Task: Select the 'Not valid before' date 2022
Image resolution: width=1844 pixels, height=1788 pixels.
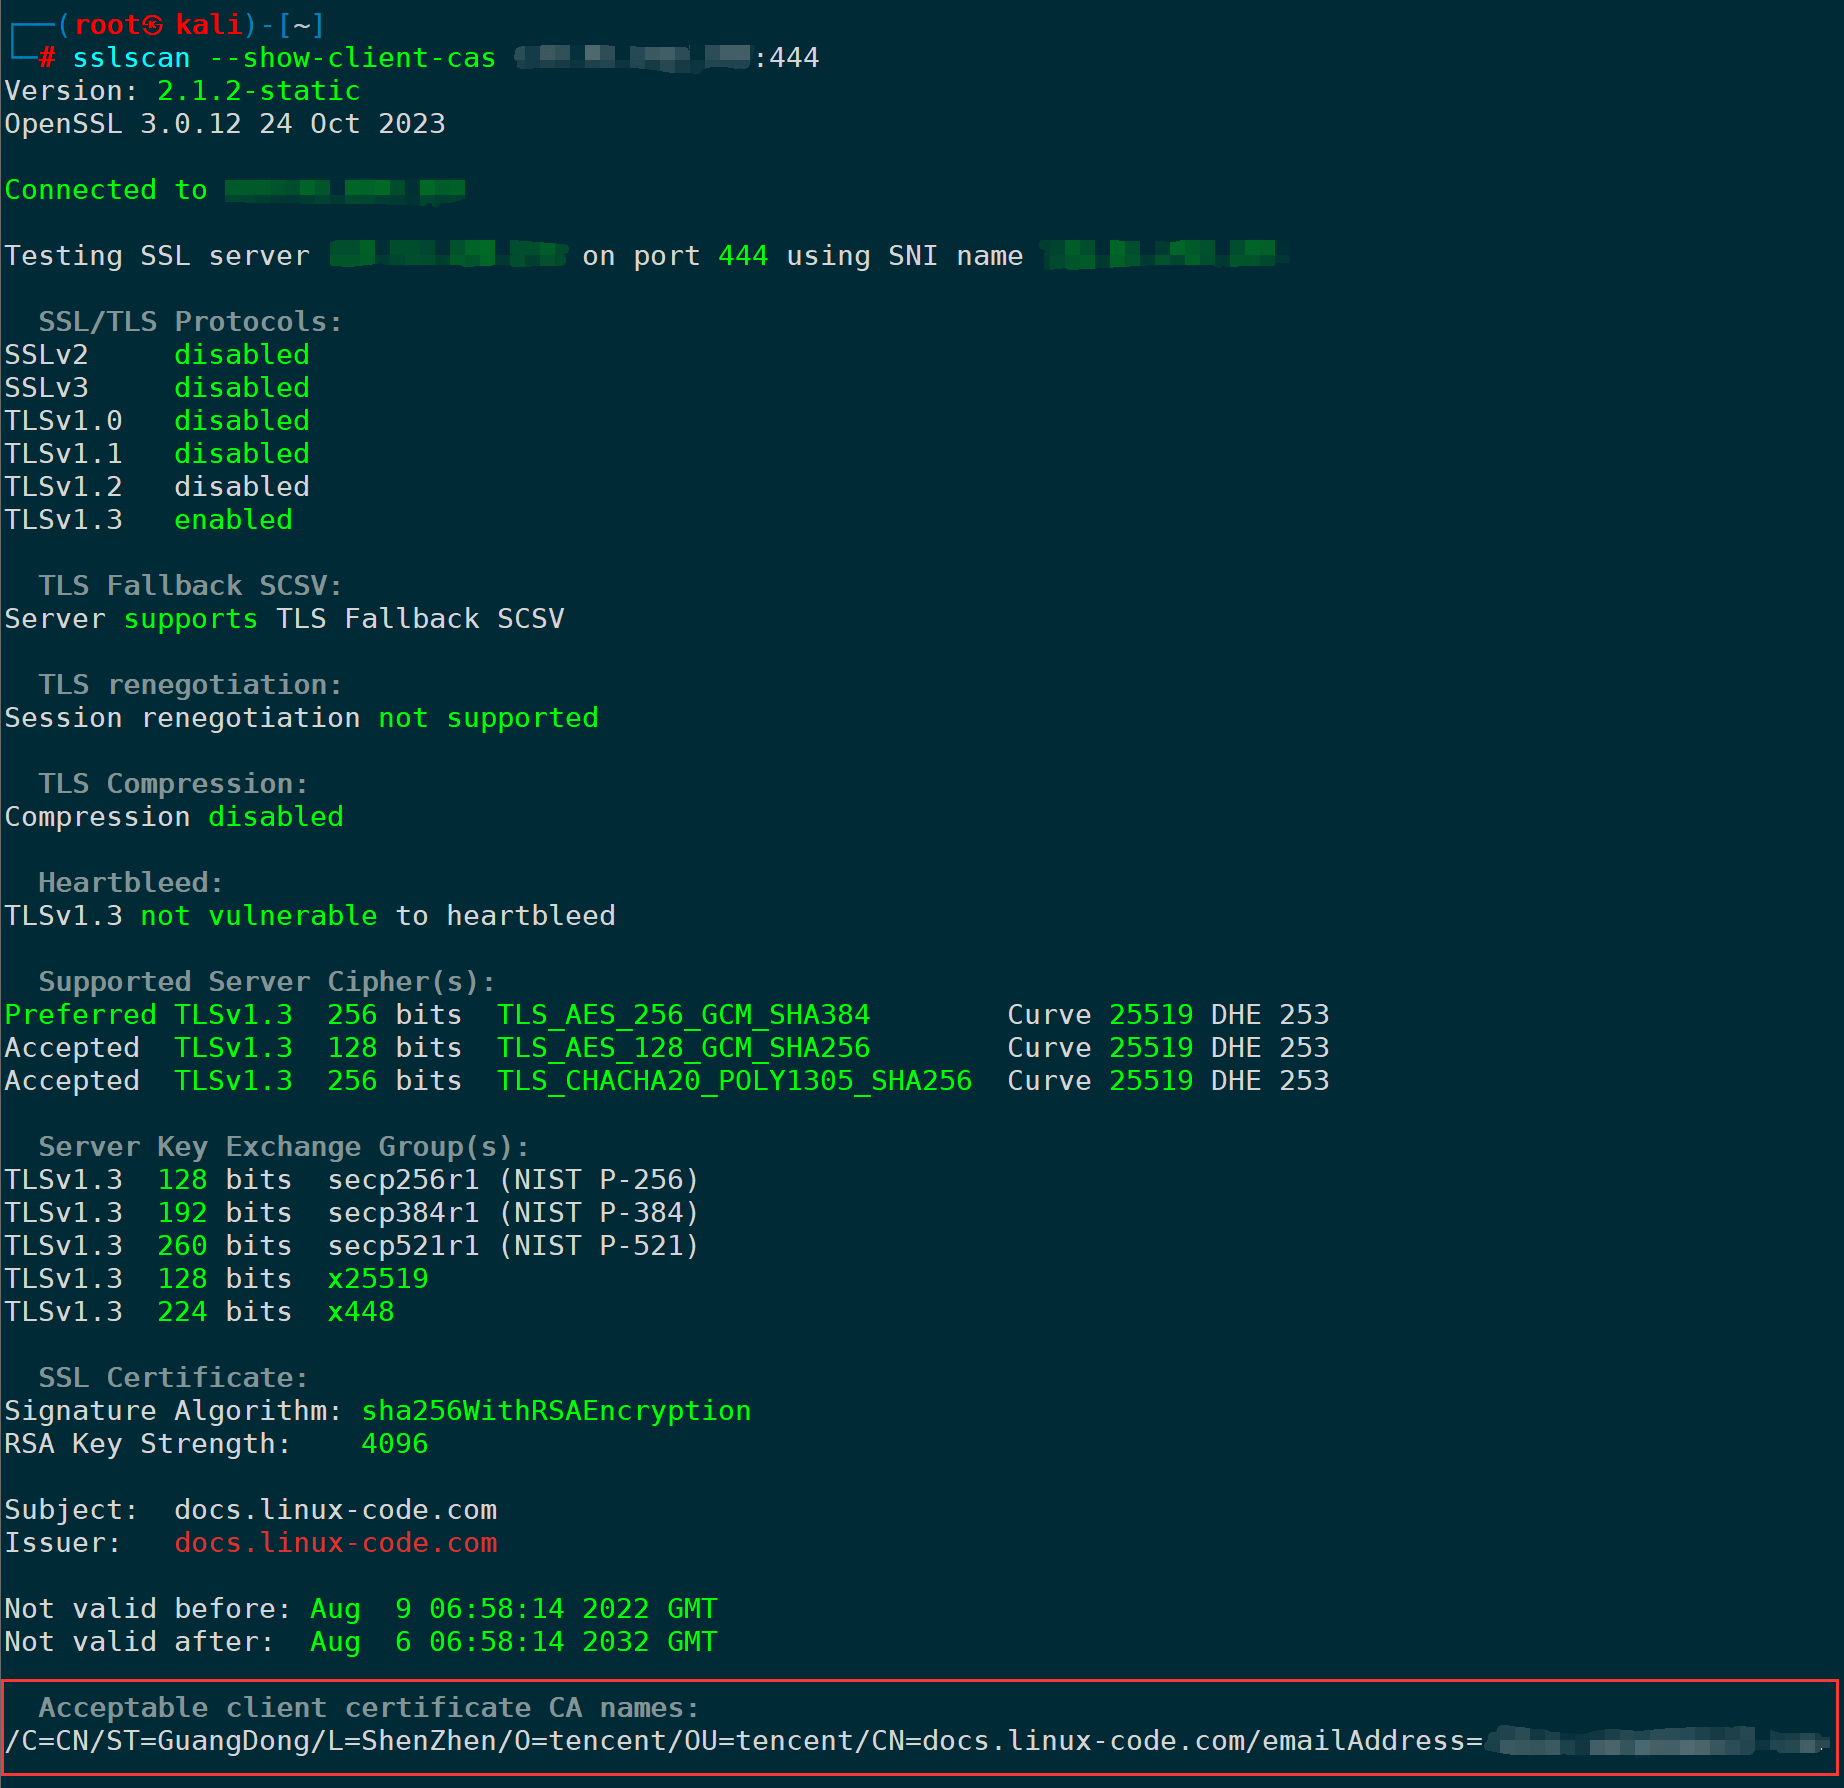Action: 514,1609
